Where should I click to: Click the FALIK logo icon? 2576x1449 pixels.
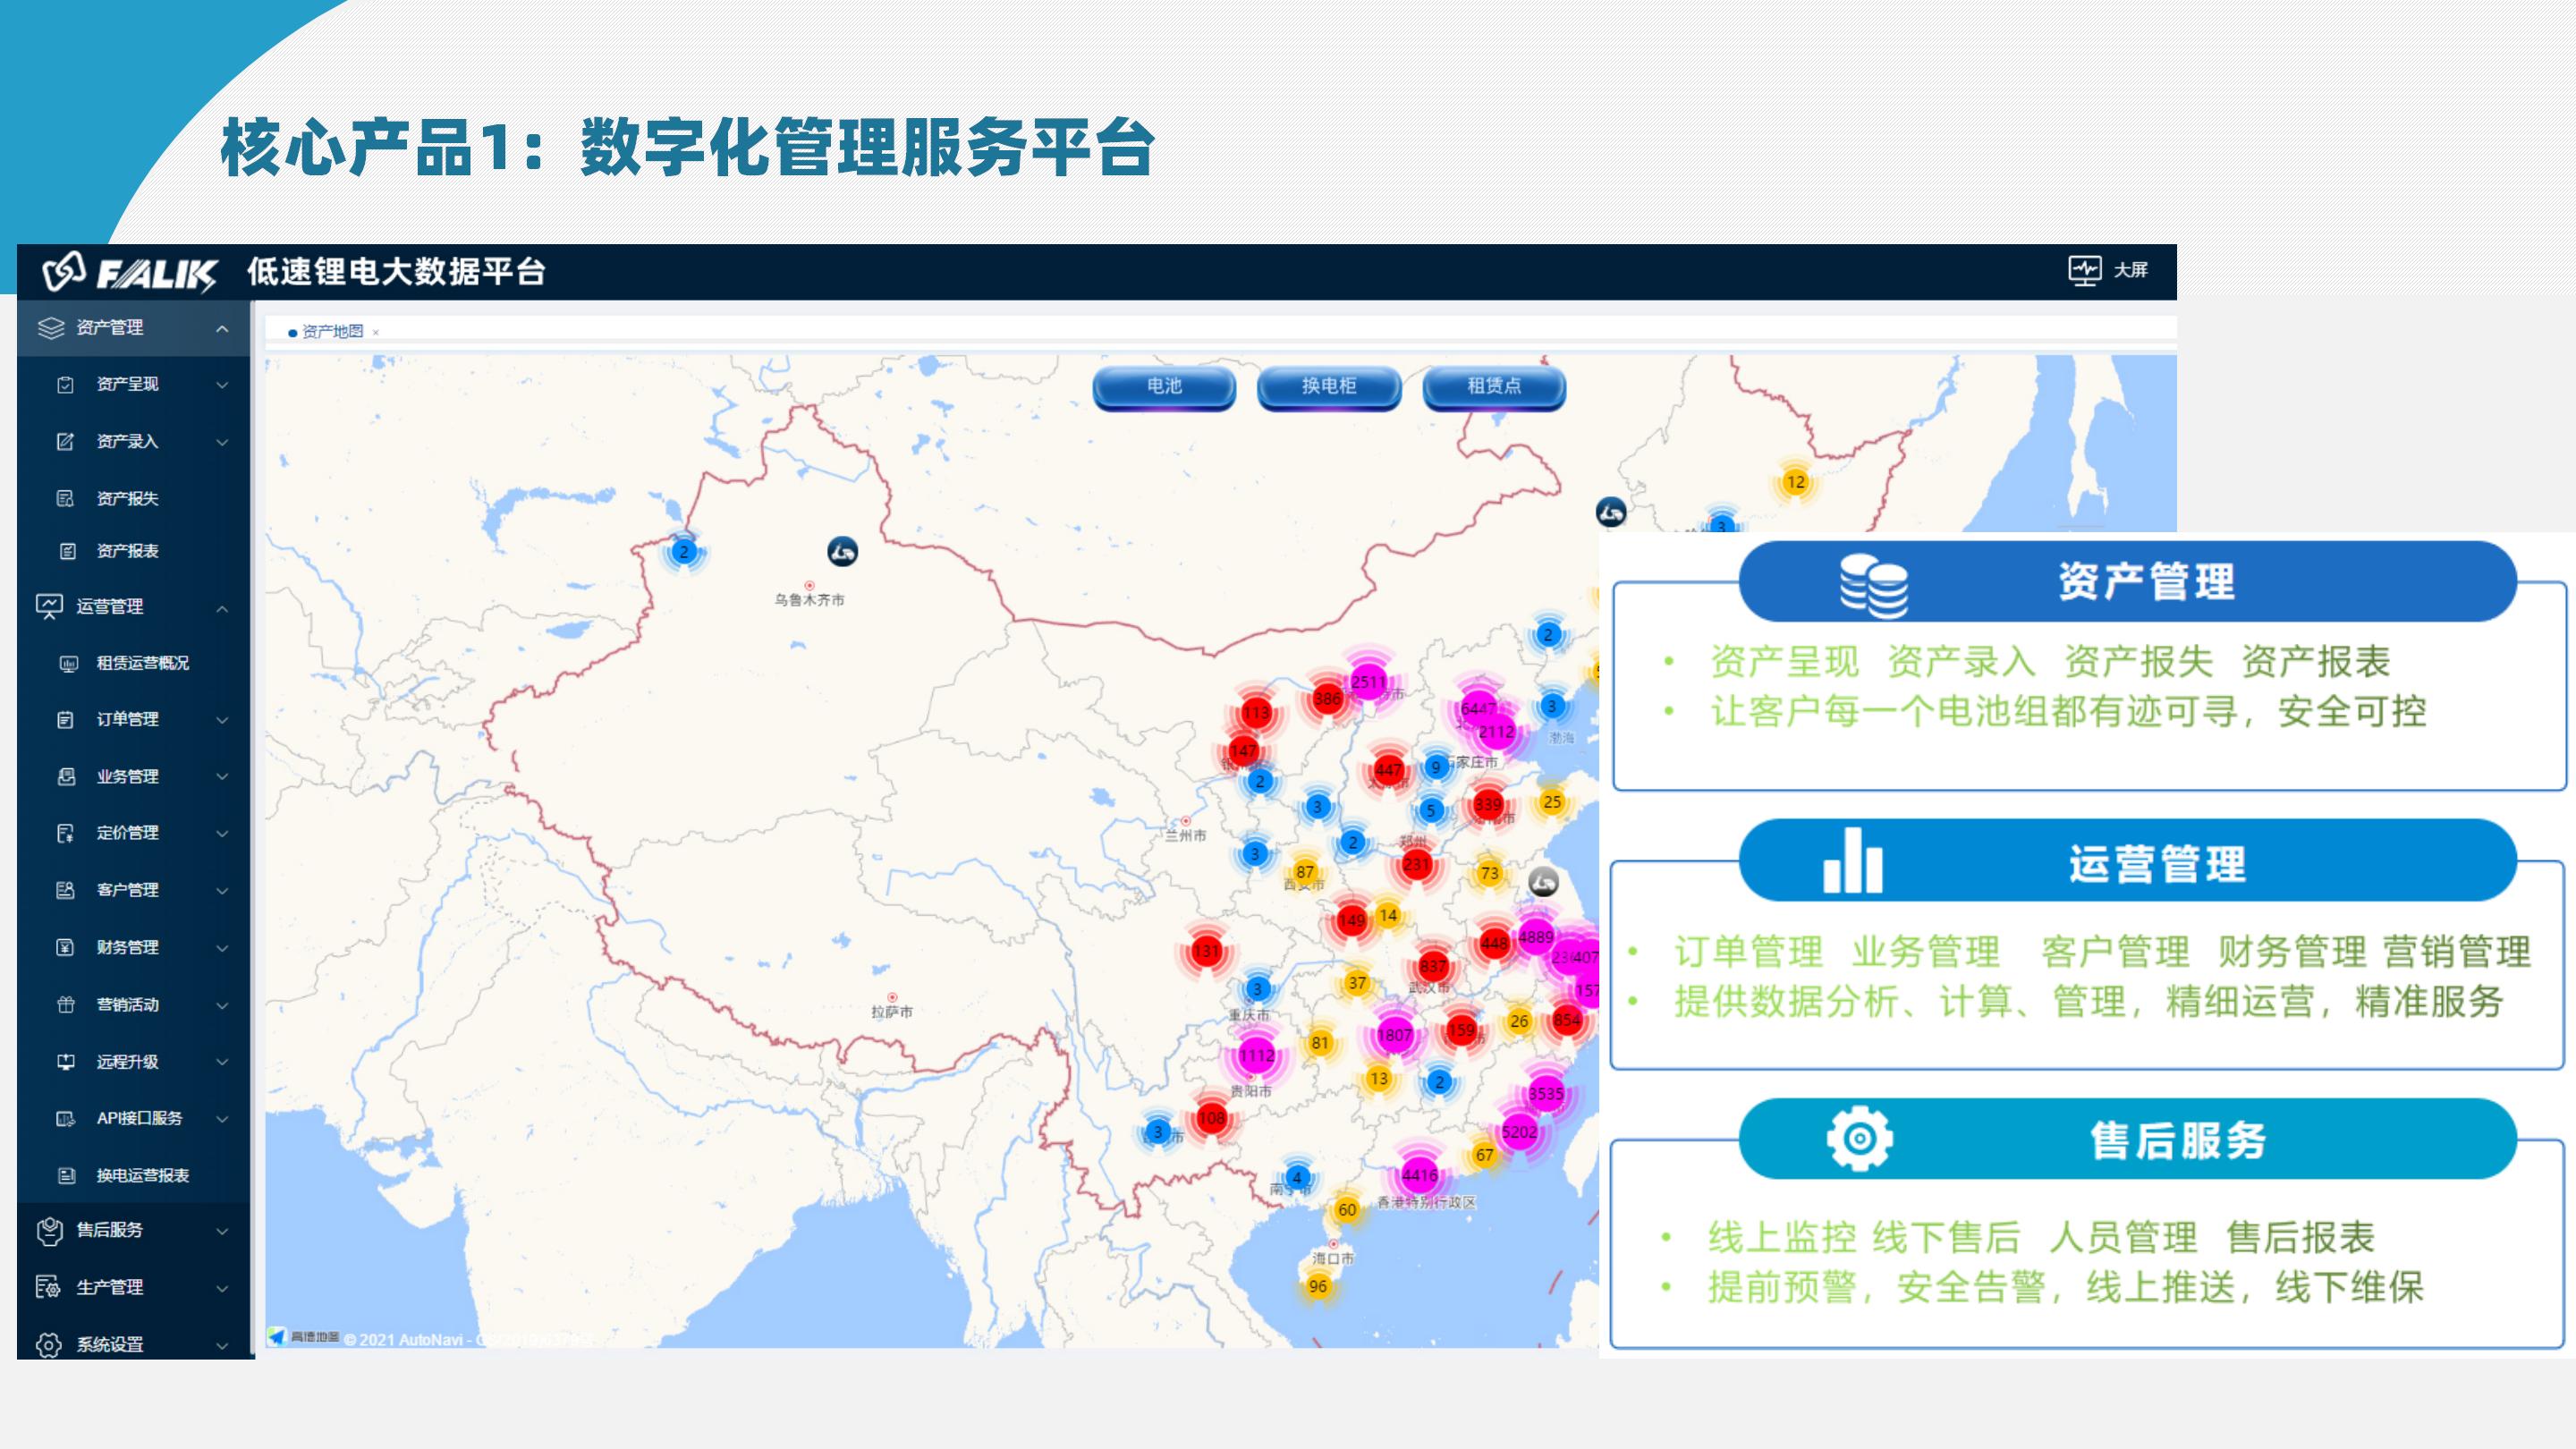64,271
